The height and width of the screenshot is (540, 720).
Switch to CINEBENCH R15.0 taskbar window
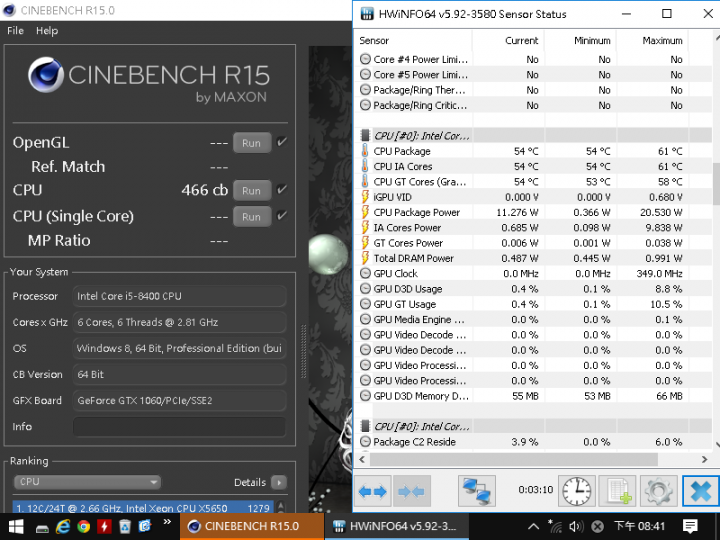coord(252,526)
